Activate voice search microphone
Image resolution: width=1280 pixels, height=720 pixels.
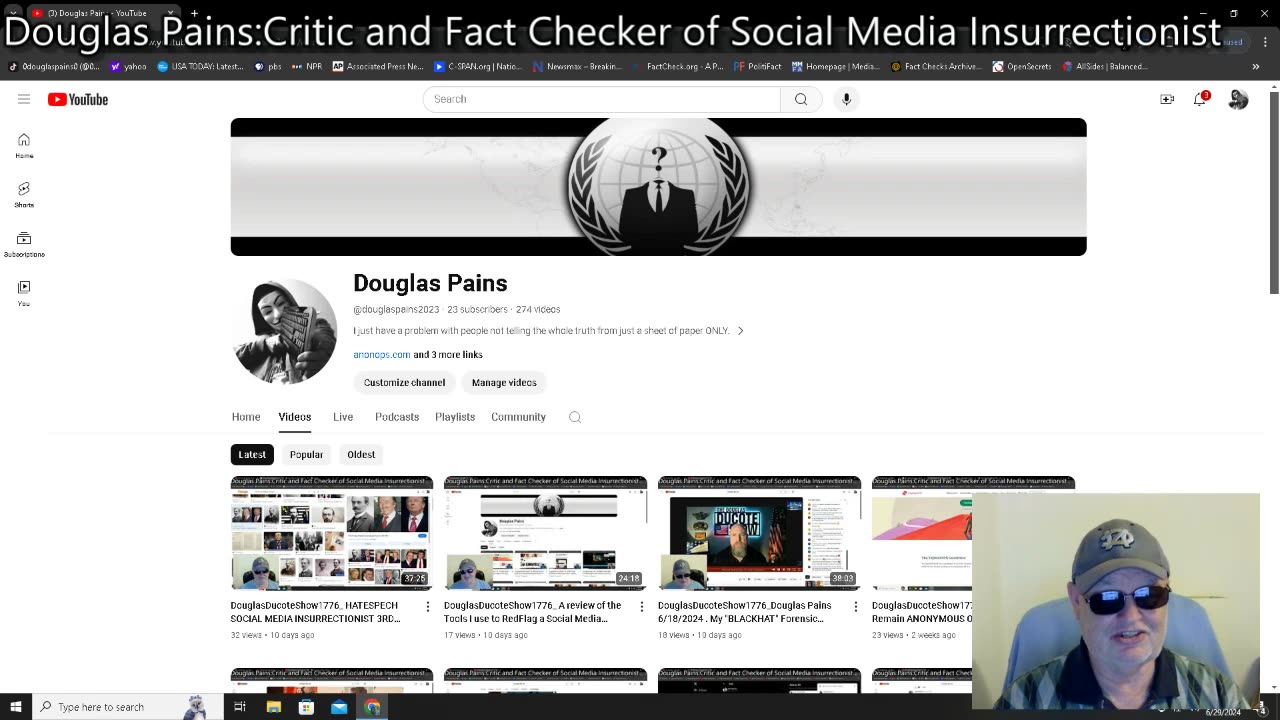pyautogui.click(x=846, y=99)
